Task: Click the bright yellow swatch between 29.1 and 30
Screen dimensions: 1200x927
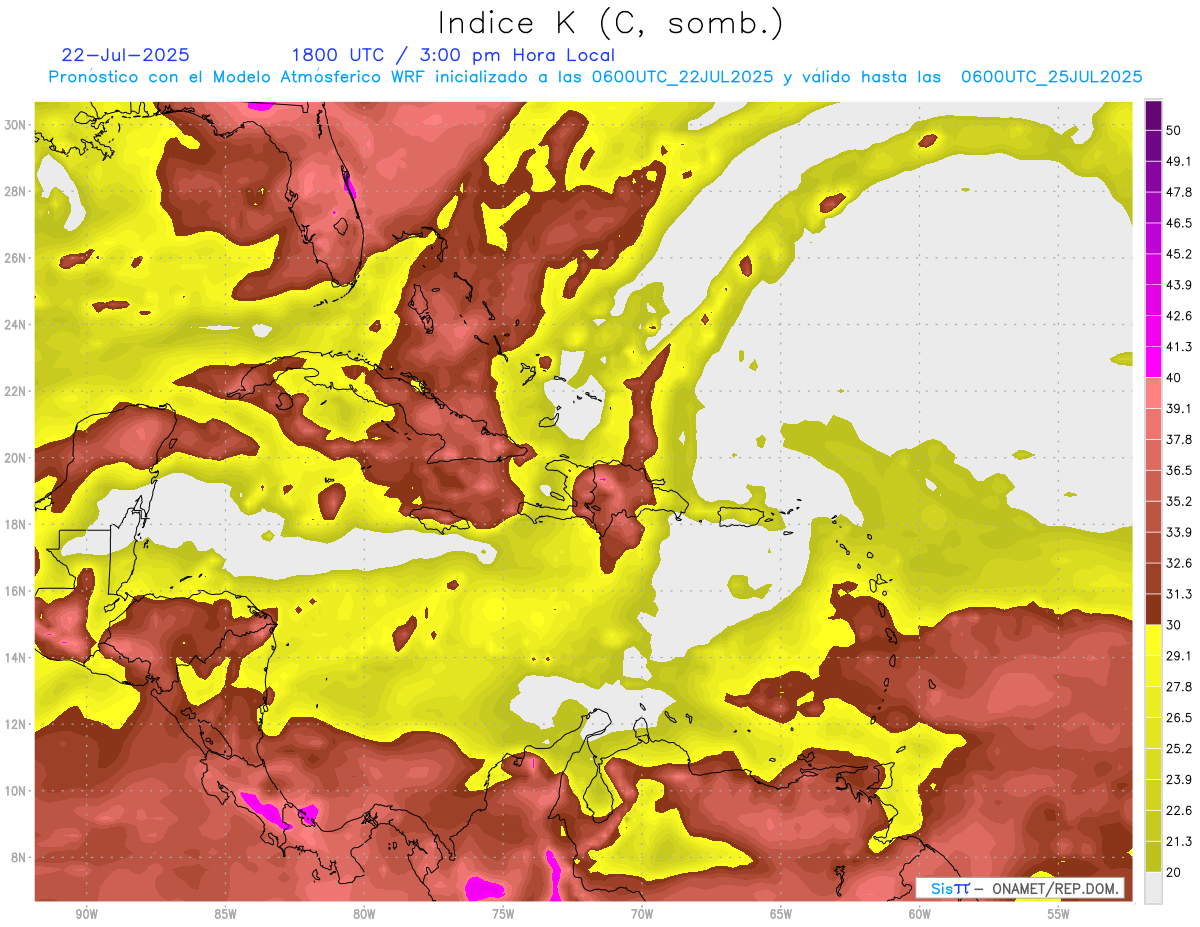Action: tap(1153, 640)
